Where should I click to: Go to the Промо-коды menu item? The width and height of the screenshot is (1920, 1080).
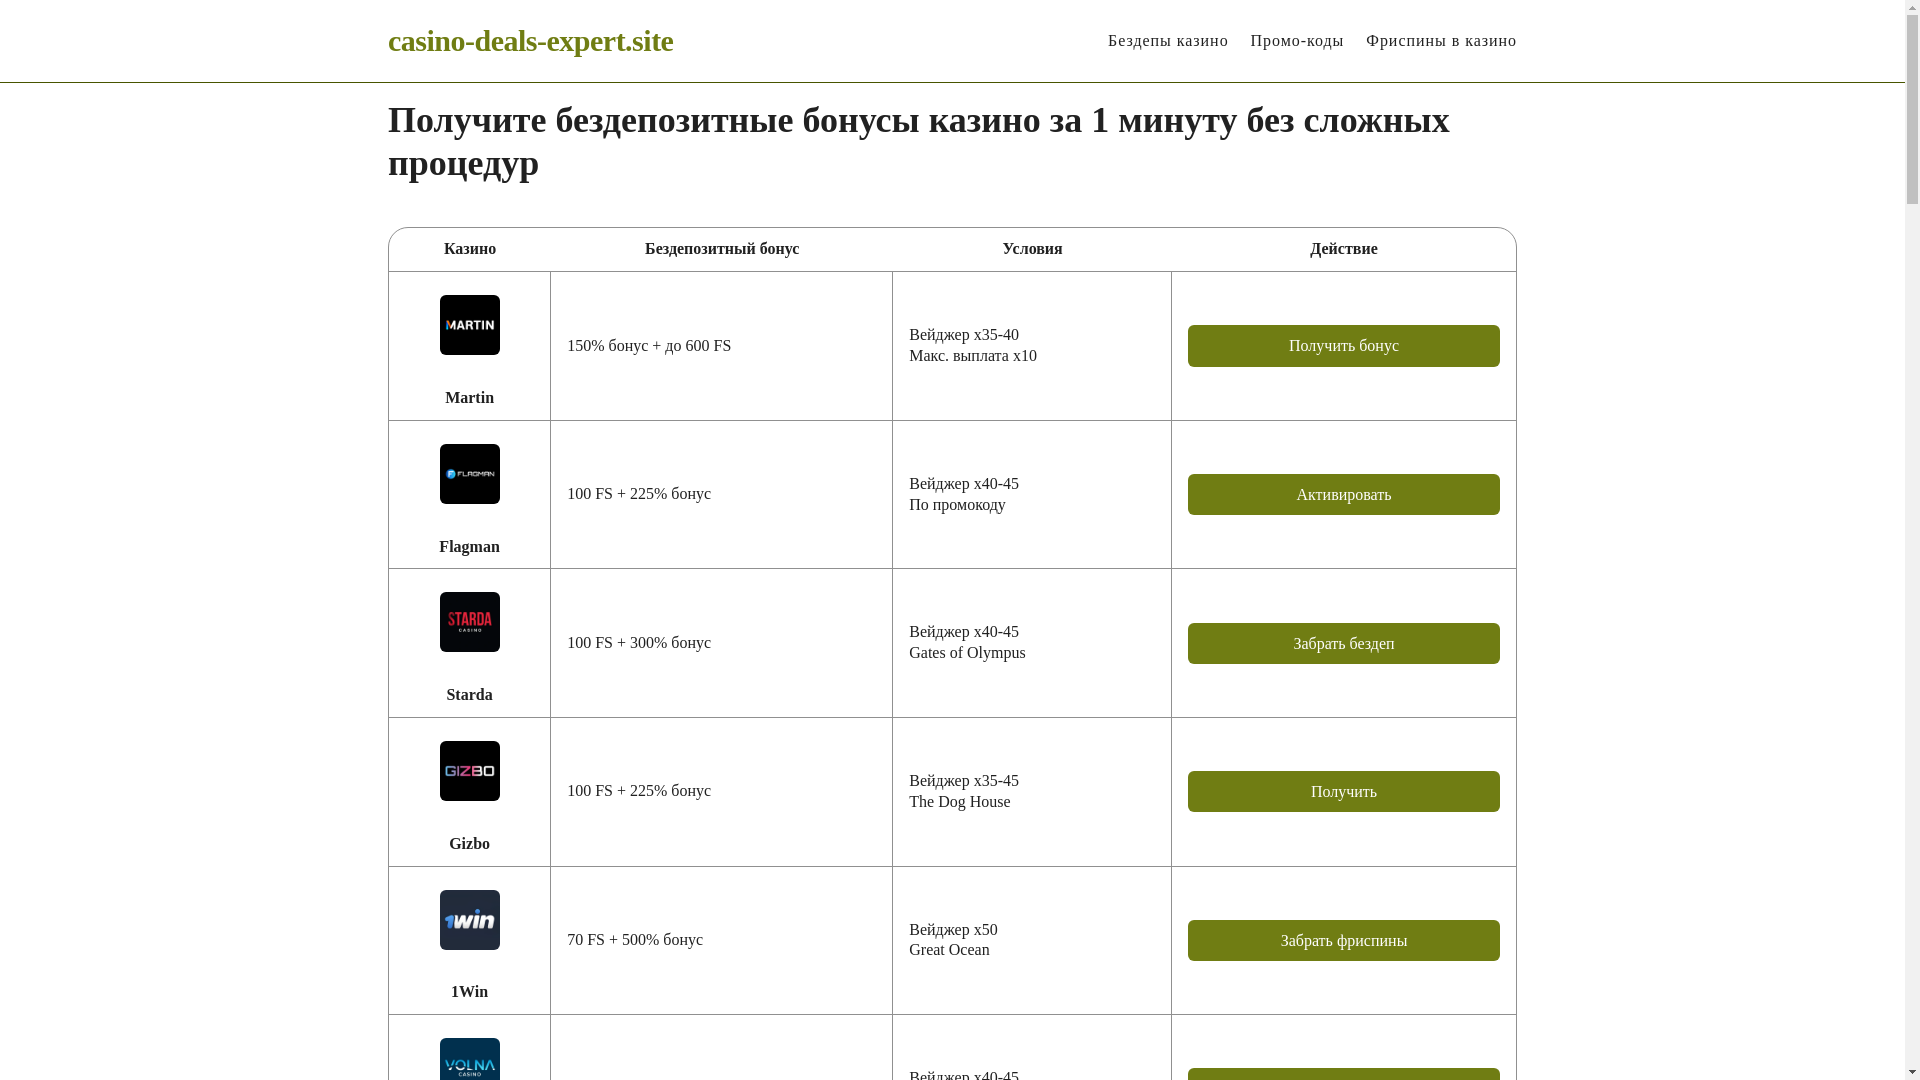pyautogui.click(x=1296, y=41)
